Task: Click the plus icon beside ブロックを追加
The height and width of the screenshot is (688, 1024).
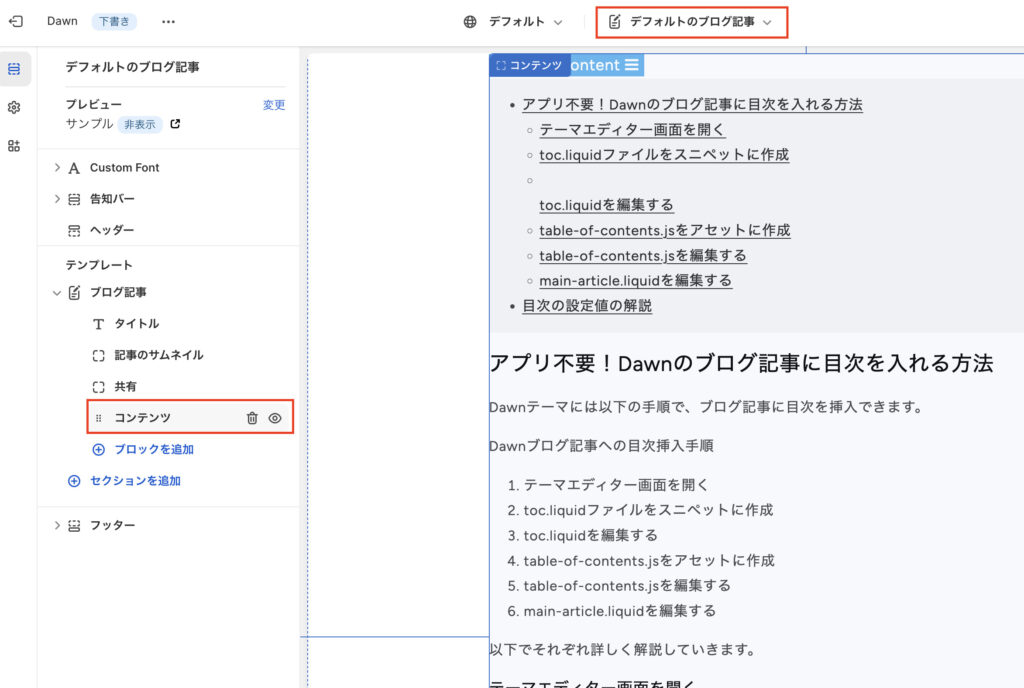Action: tap(99, 449)
